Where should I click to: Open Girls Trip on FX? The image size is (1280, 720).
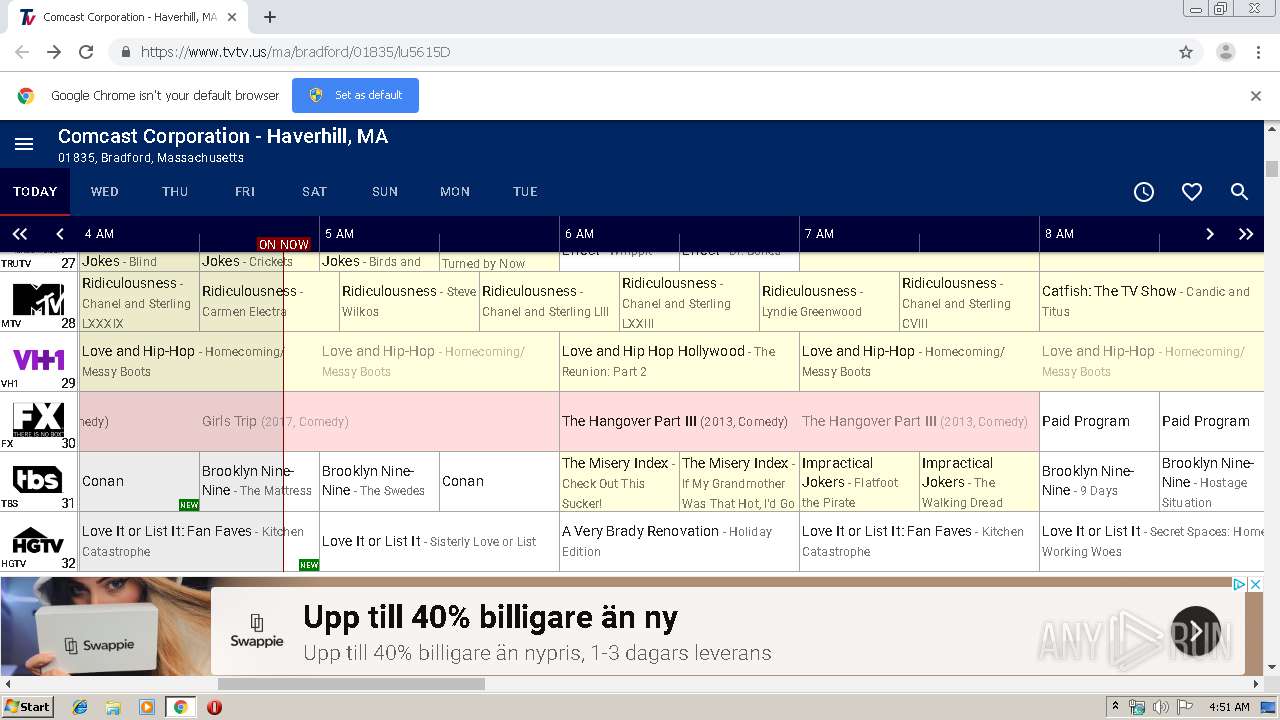point(319,421)
